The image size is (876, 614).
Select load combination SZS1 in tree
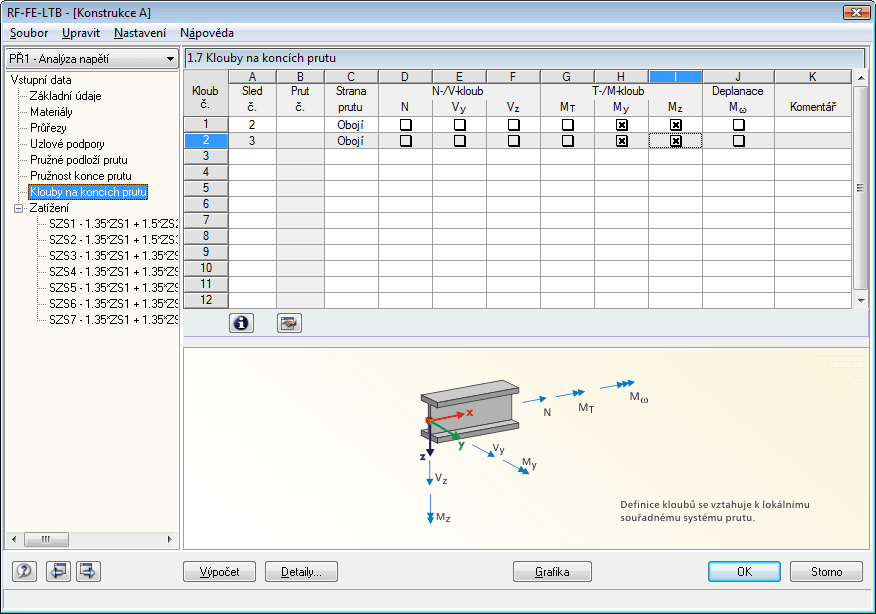(x=113, y=224)
